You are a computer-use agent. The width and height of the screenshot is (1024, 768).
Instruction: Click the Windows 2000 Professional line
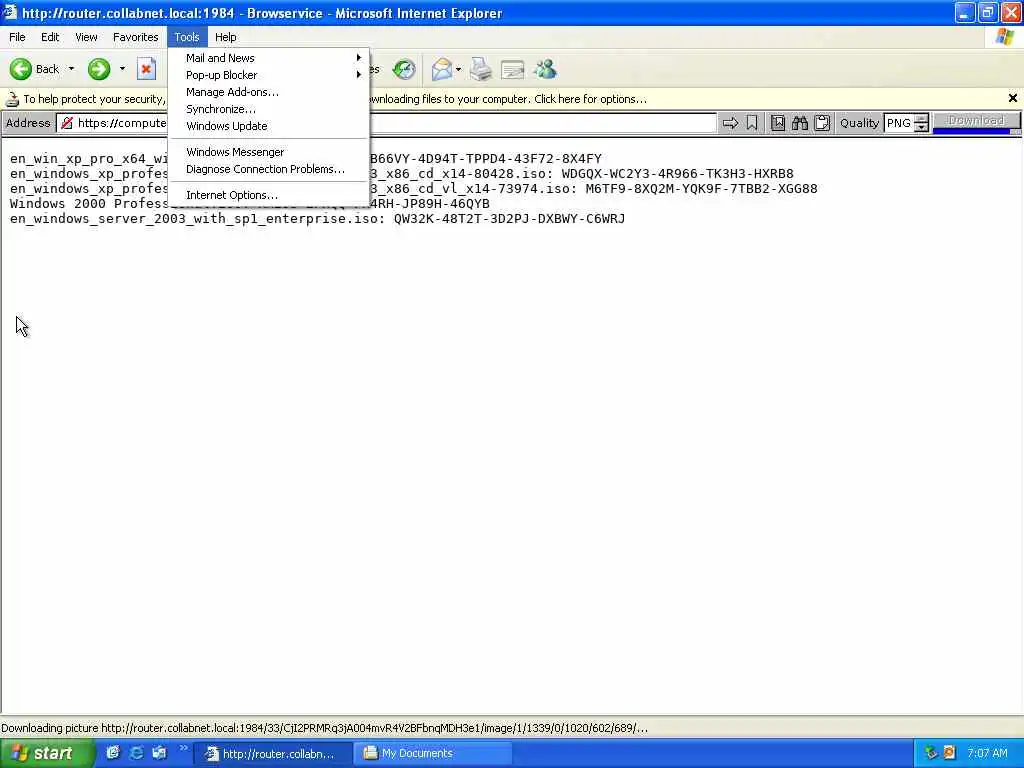pyautogui.click(x=249, y=204)
